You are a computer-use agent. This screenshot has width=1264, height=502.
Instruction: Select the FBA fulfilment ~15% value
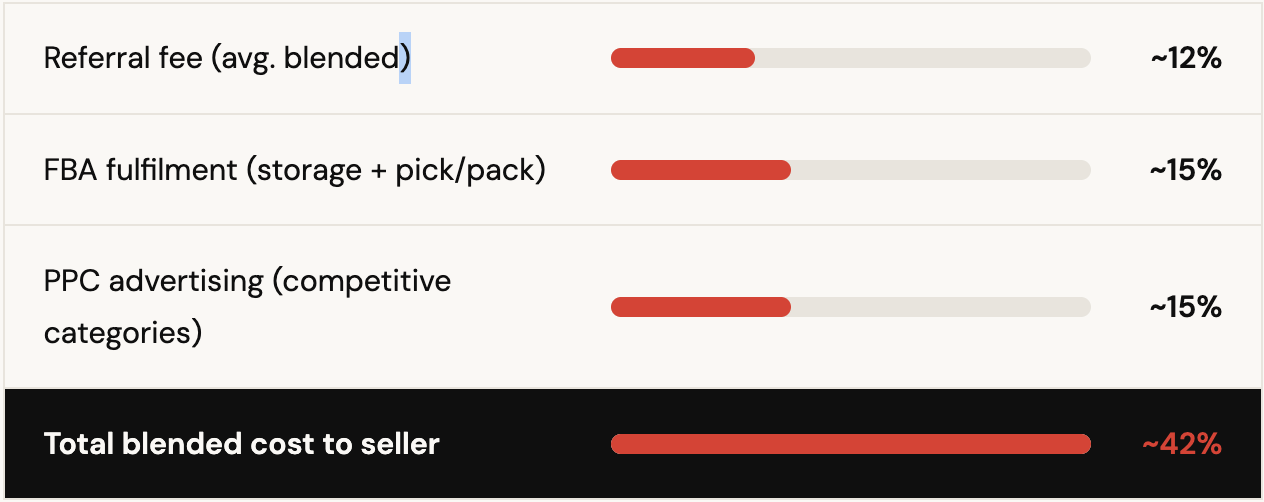[1186, 171]
